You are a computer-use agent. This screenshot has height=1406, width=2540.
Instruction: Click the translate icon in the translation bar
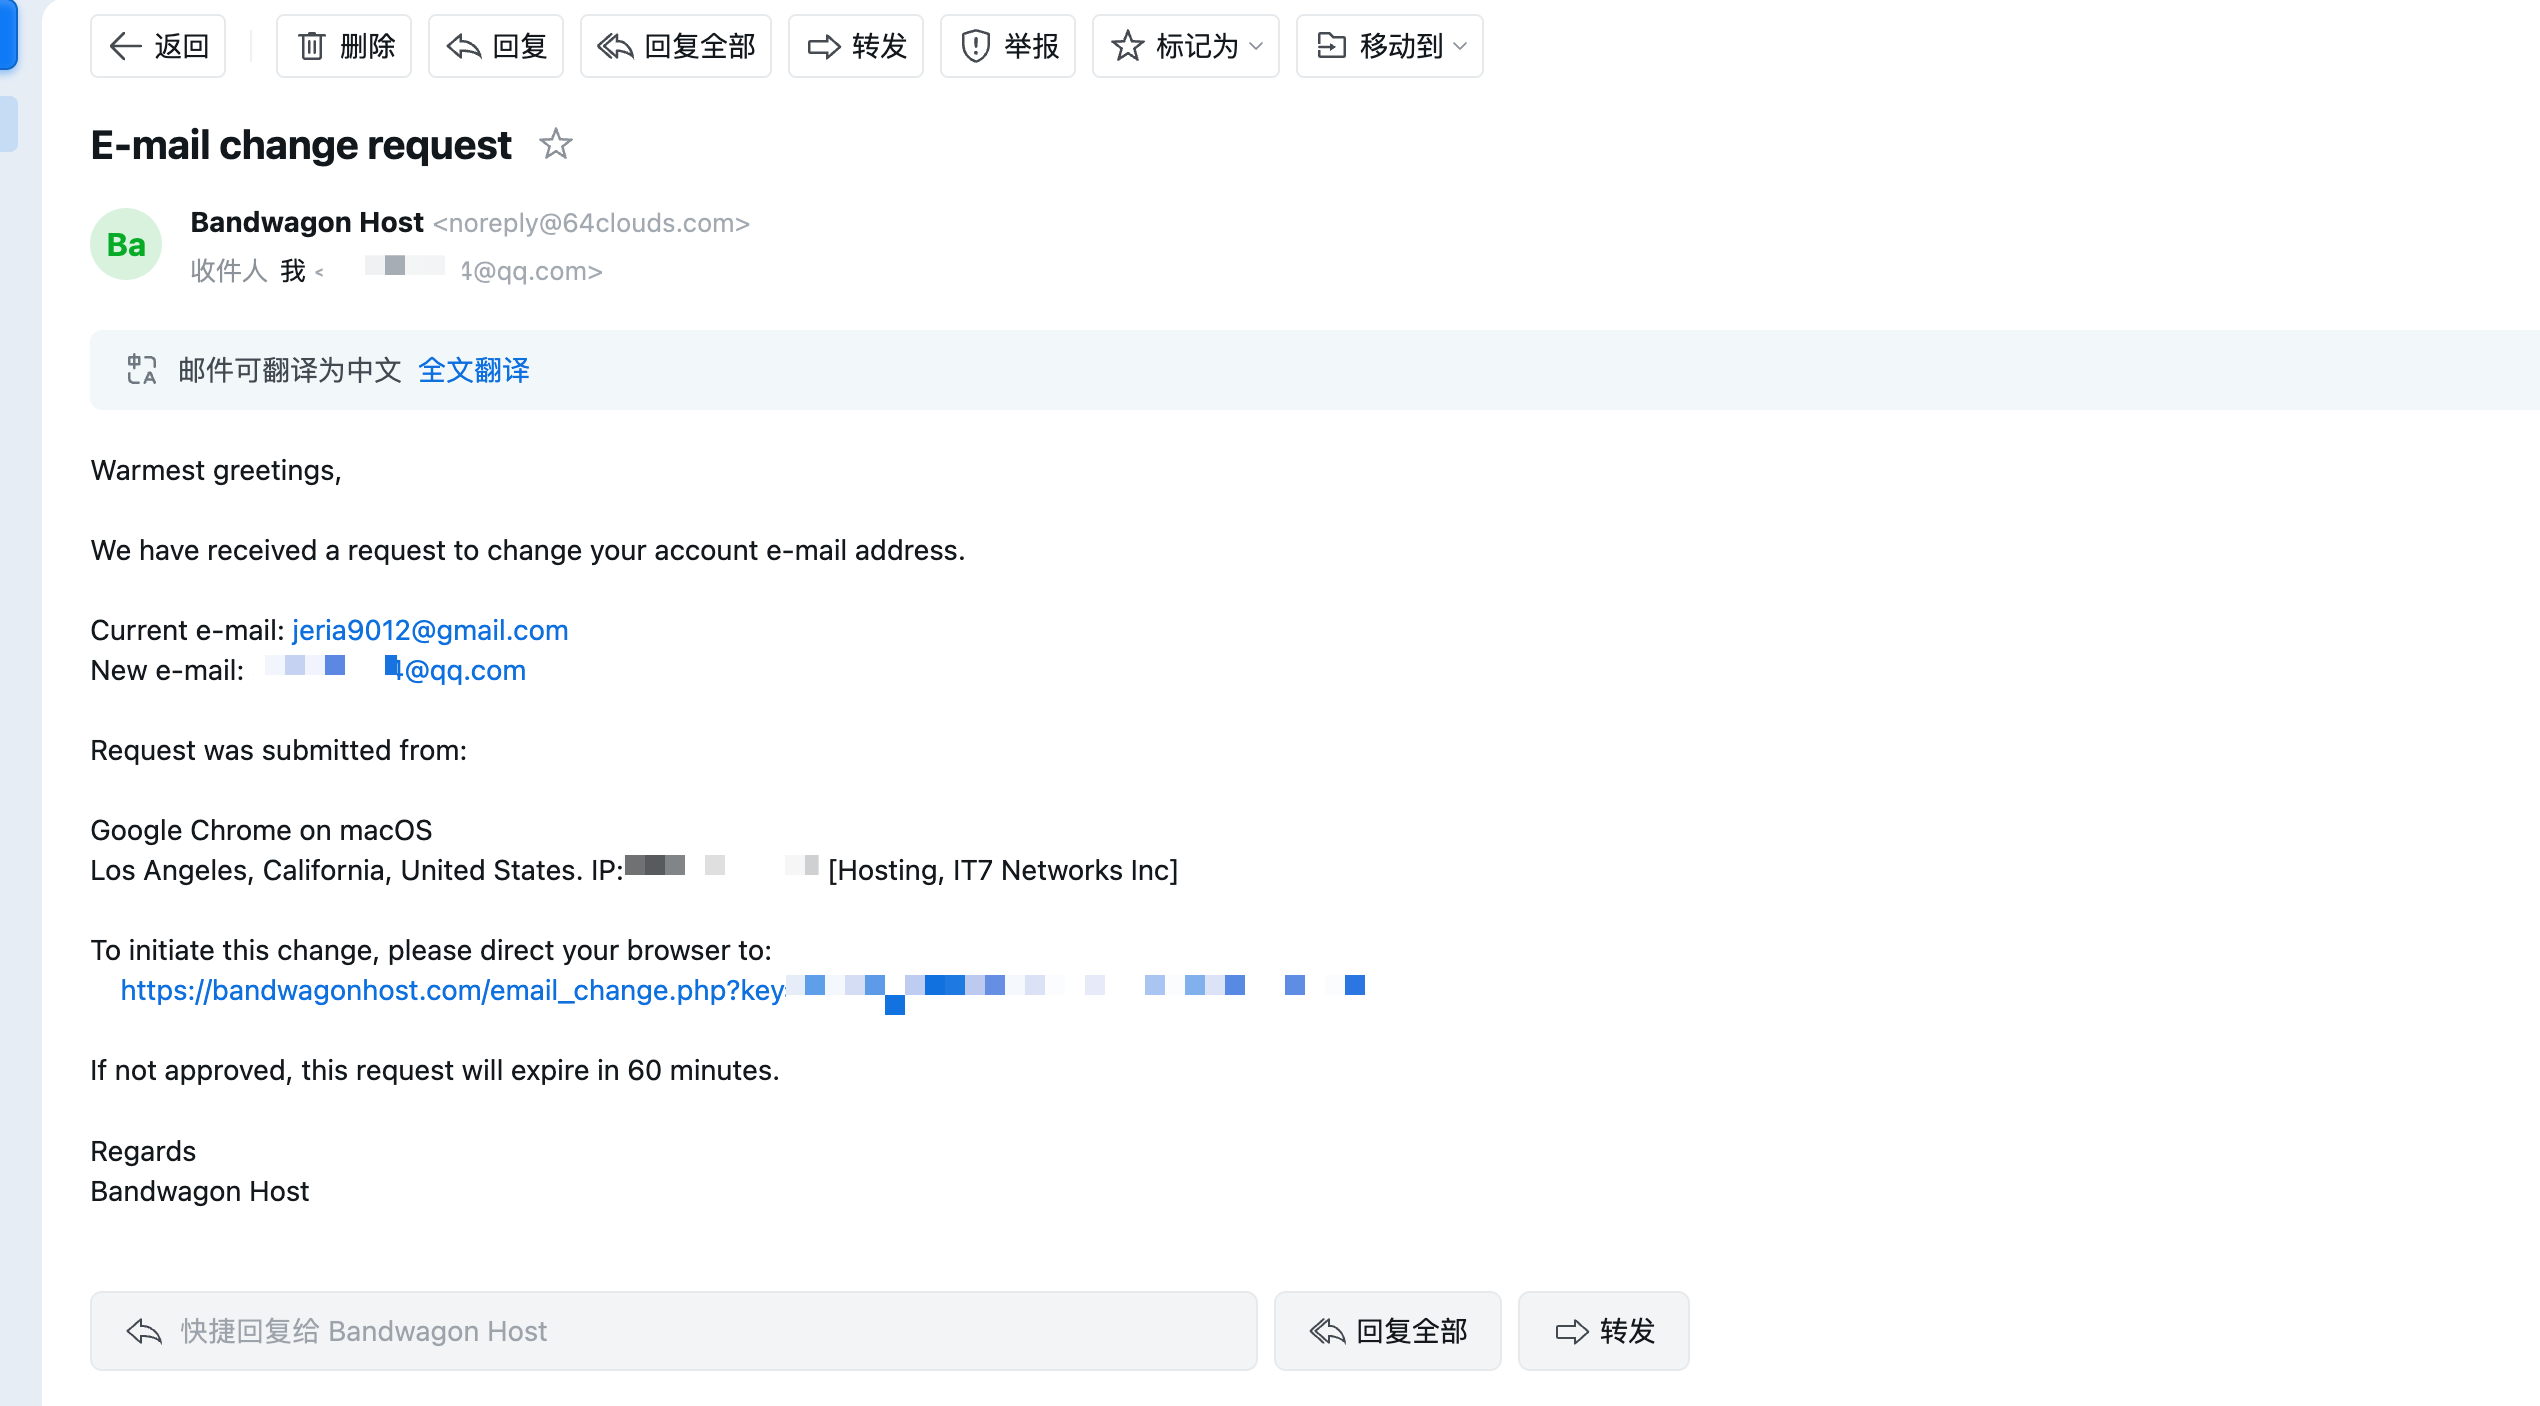click(141, 370)
